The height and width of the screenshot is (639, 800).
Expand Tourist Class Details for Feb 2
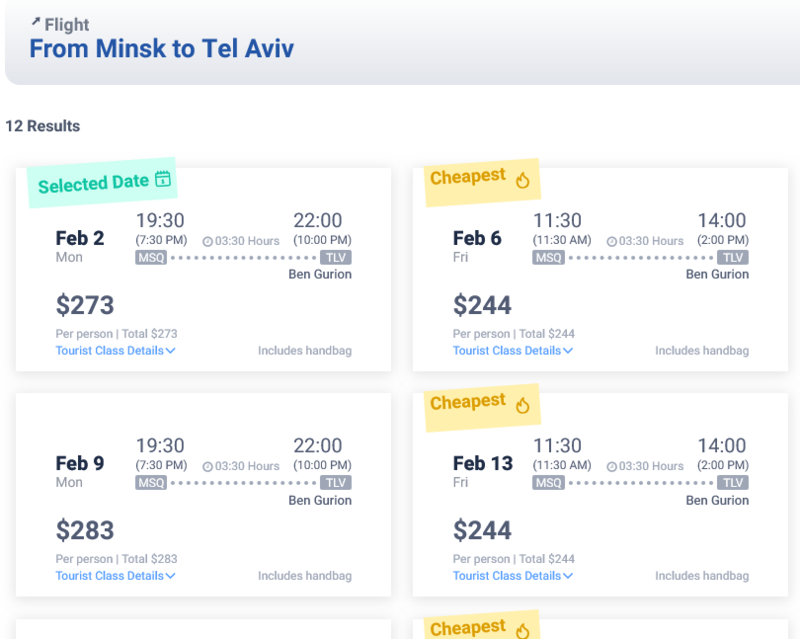coord(115,351)
